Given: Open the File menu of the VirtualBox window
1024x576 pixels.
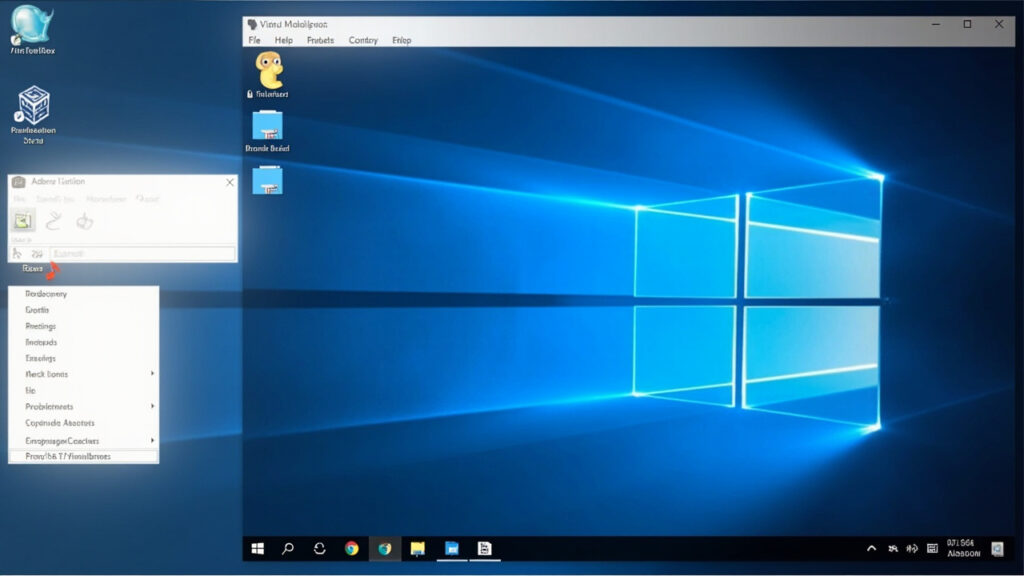Looking at the screenshot, I should click(254, 40).
